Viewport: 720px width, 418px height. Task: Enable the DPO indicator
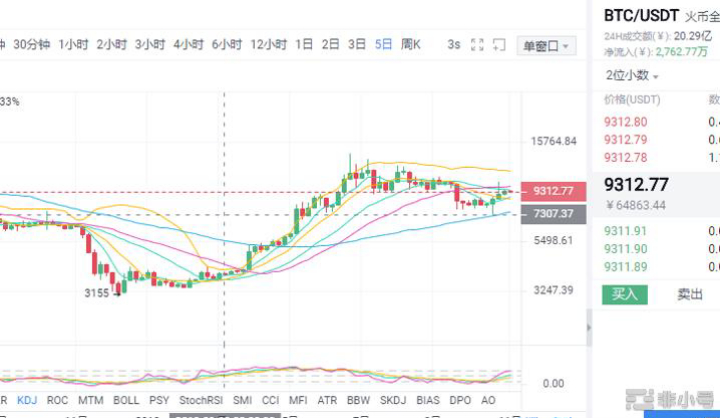(x=460, y=401)
